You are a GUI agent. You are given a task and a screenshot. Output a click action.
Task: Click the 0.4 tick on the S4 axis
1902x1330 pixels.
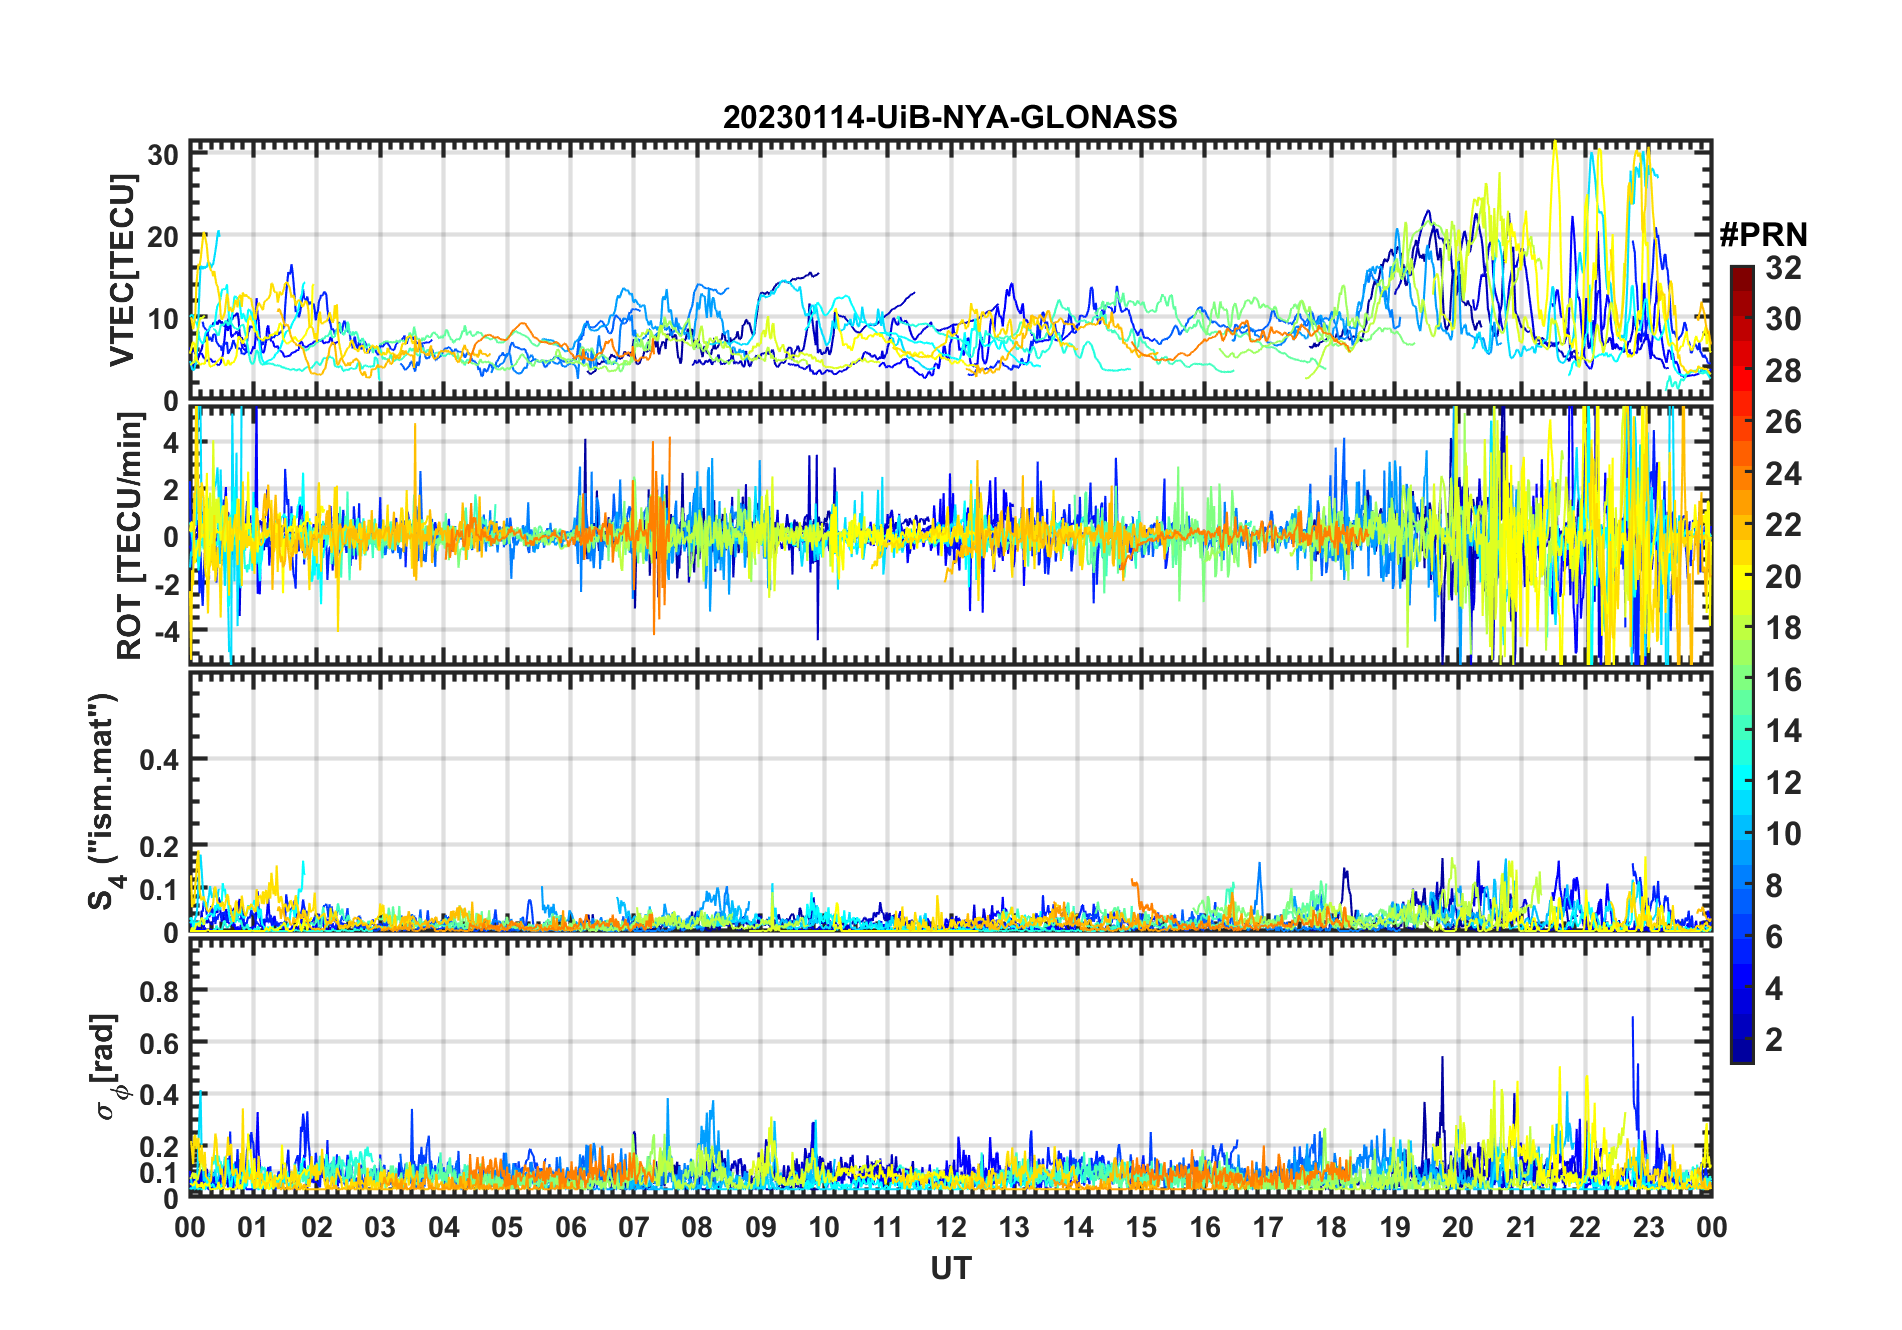click(x=160, y=760)
